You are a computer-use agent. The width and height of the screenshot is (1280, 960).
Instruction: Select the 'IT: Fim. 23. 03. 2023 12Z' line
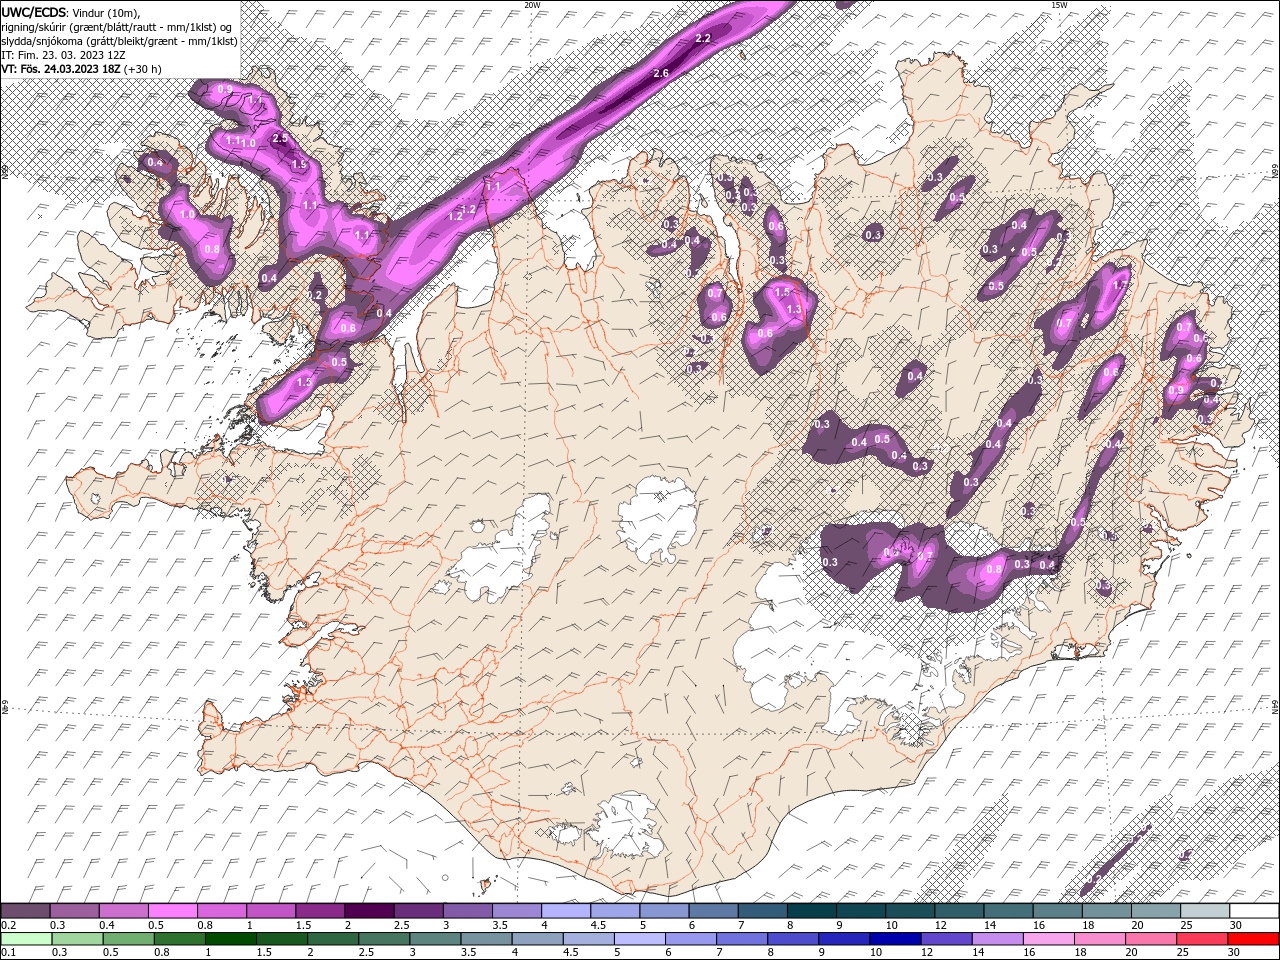64,55
